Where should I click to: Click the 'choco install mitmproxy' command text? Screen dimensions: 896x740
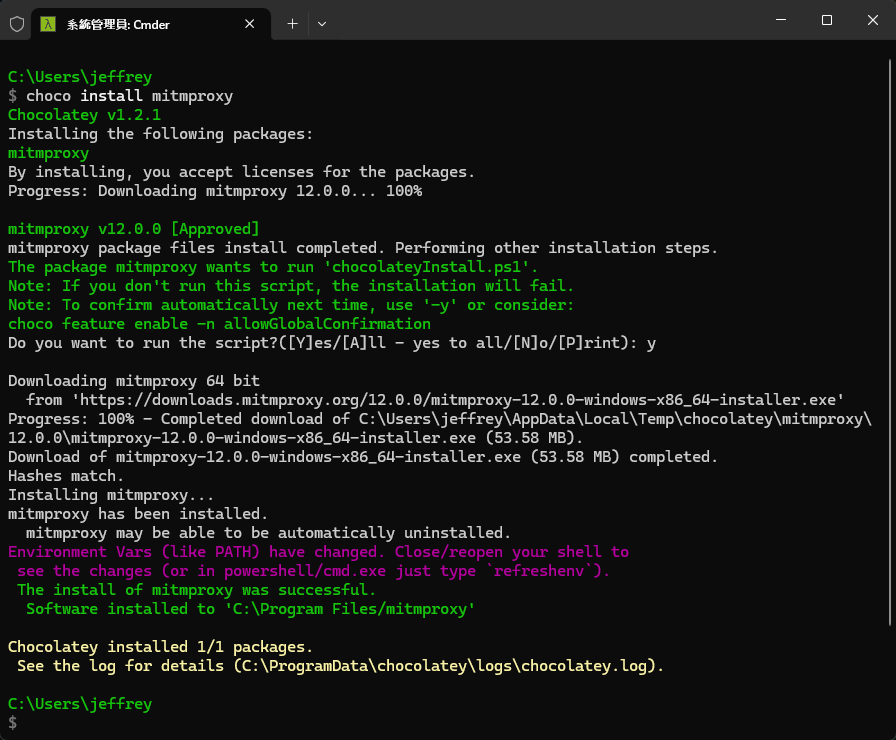[x=129, y=96]
